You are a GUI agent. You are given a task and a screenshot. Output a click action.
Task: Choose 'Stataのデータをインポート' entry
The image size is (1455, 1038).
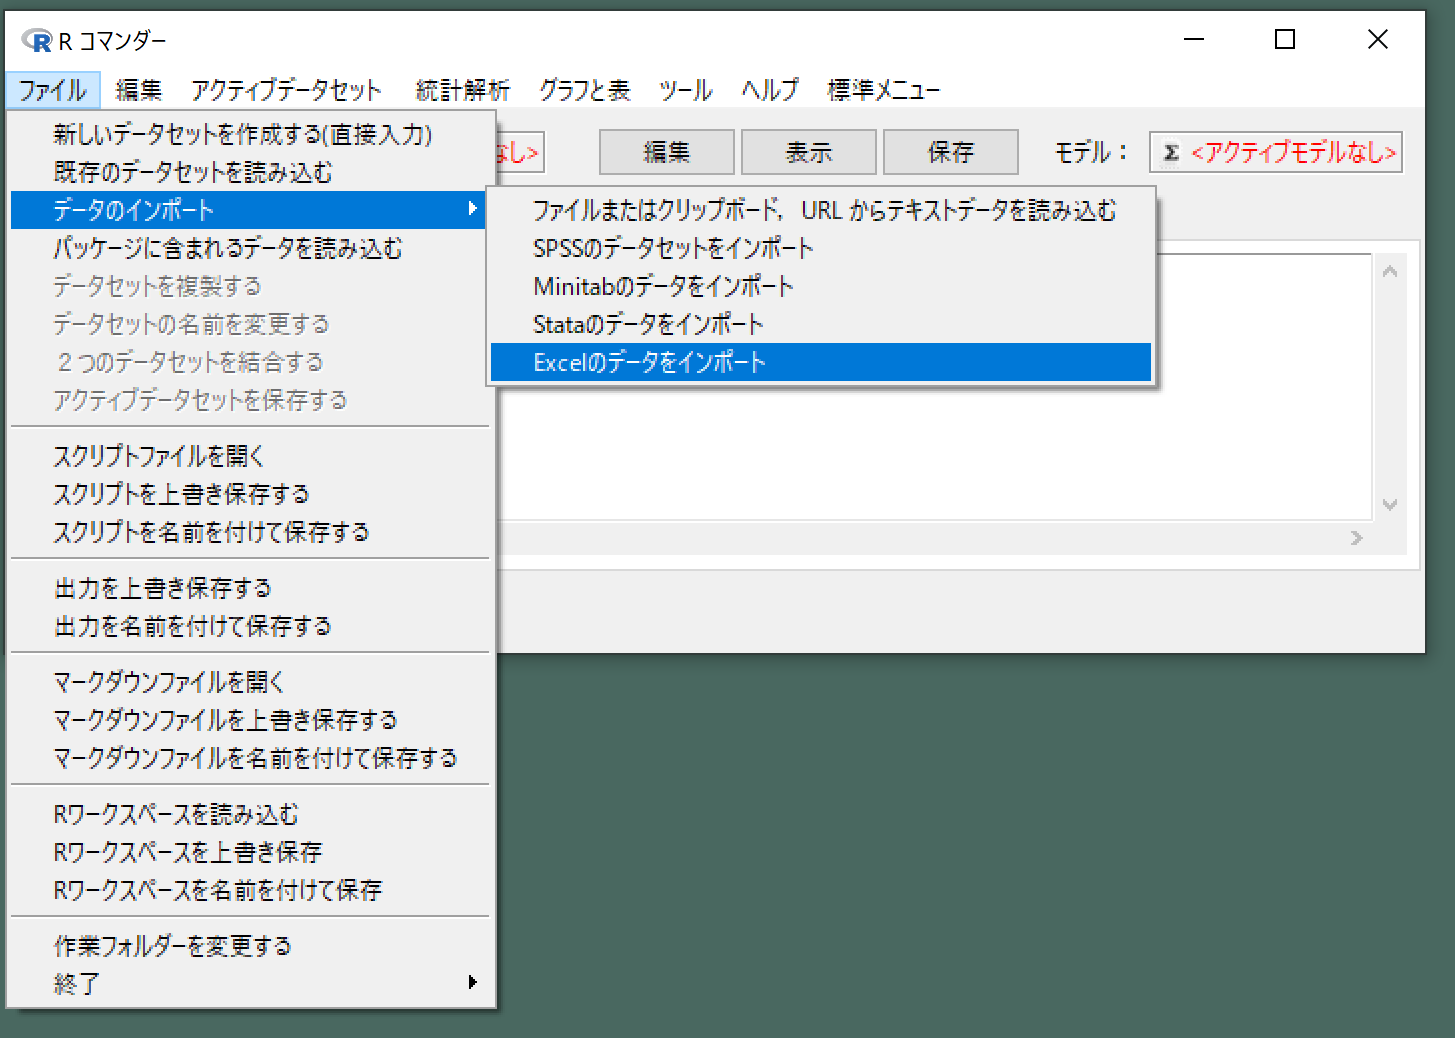[x=647, y=325]
